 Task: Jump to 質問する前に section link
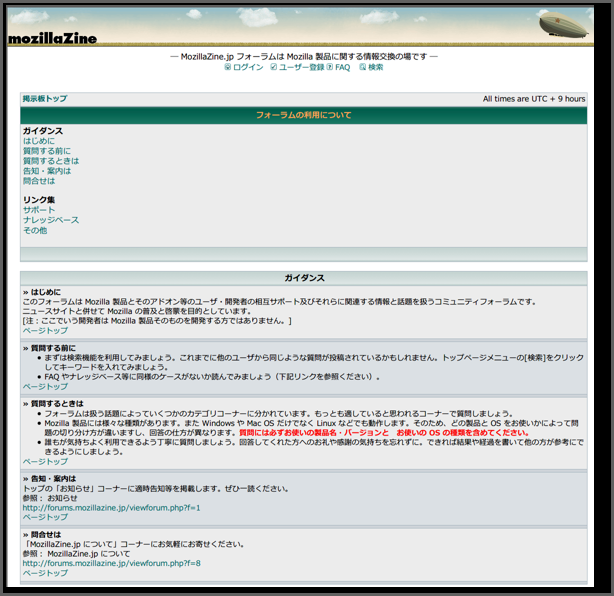click(x=46, y=151)
